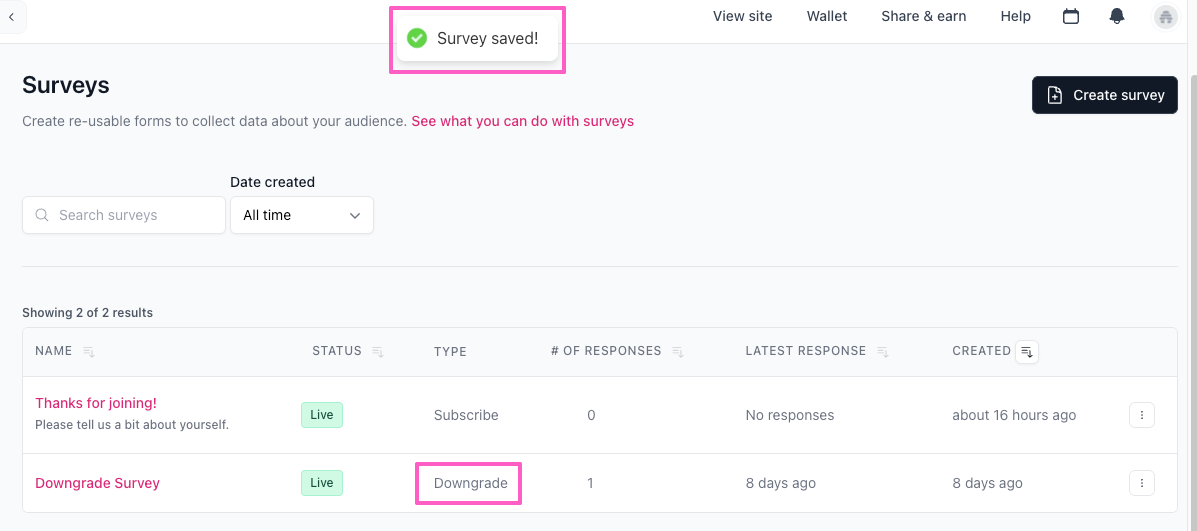
Task: Open options menu for Downgrade Survey row
Action: 1142,483
